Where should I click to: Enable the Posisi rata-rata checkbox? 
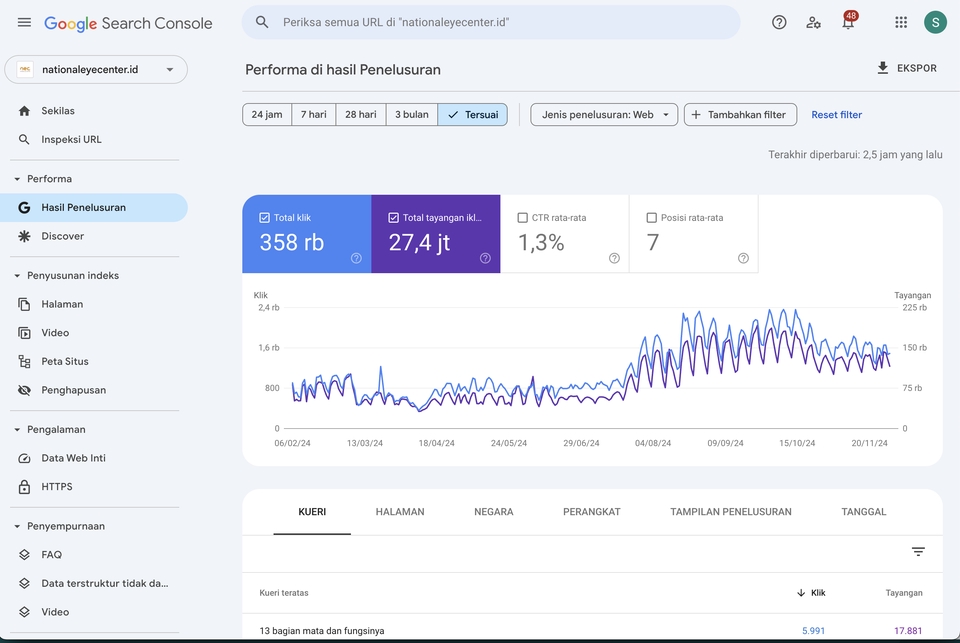click(652, 217)
